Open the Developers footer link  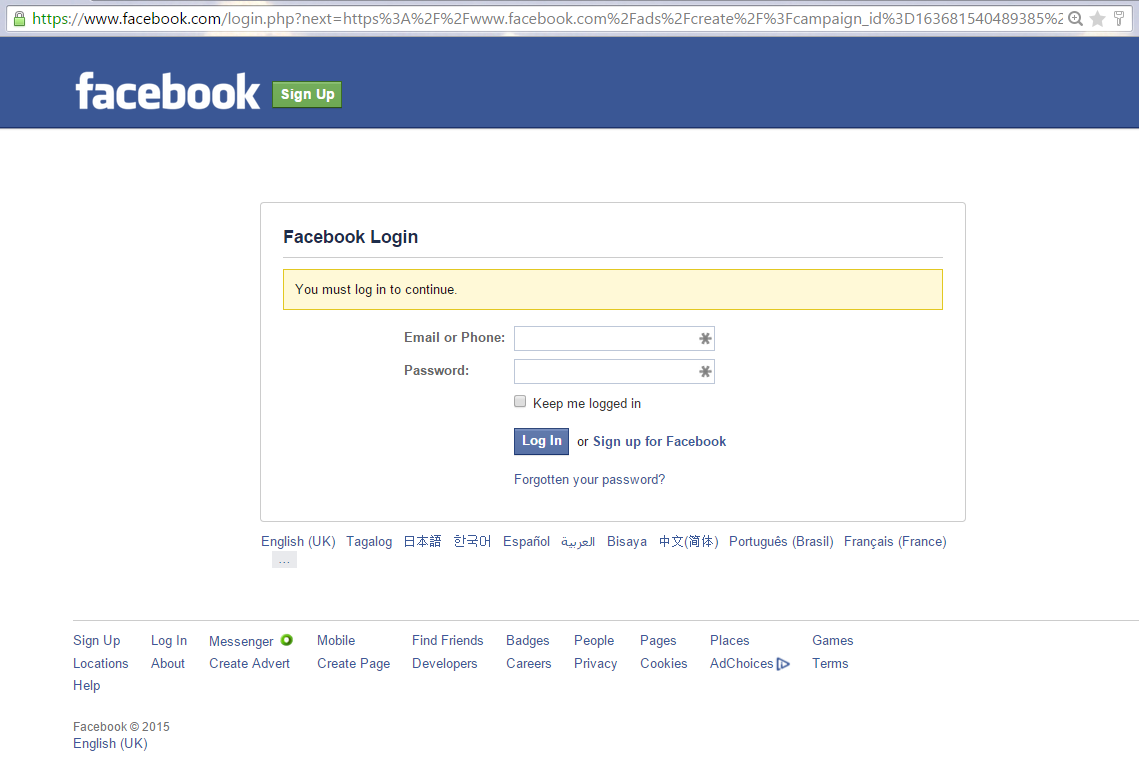click(445, 663)
